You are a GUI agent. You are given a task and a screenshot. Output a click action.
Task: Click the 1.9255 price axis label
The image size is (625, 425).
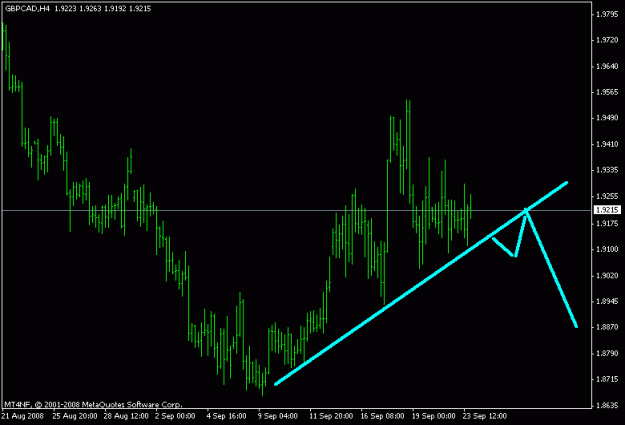click(x=607, y=196)
